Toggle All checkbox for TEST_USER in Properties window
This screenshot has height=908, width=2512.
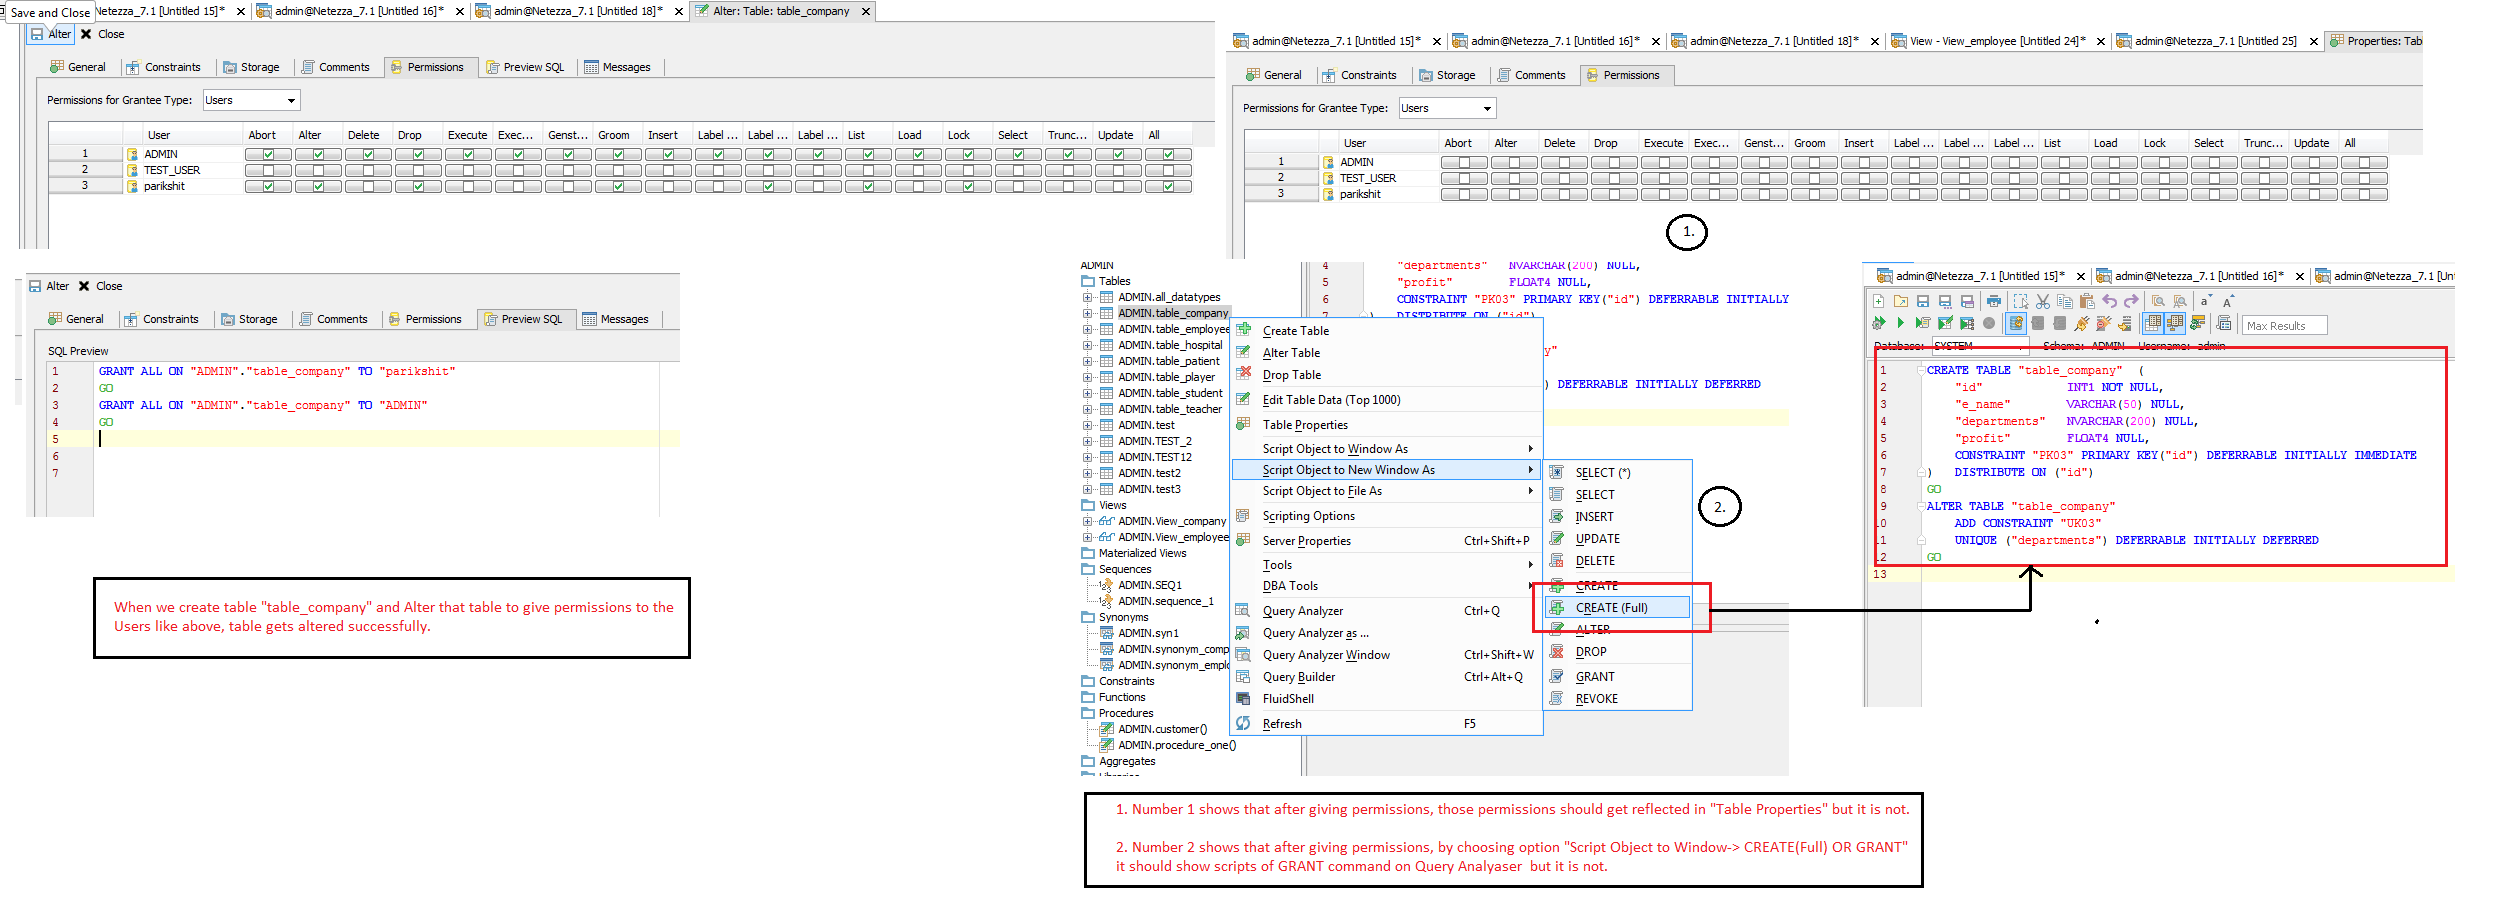click(2364, 178)
